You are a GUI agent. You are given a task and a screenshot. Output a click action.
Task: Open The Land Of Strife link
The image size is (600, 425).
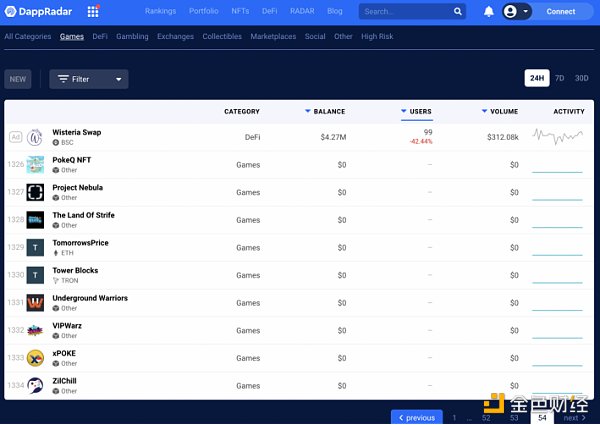[83, 215]
